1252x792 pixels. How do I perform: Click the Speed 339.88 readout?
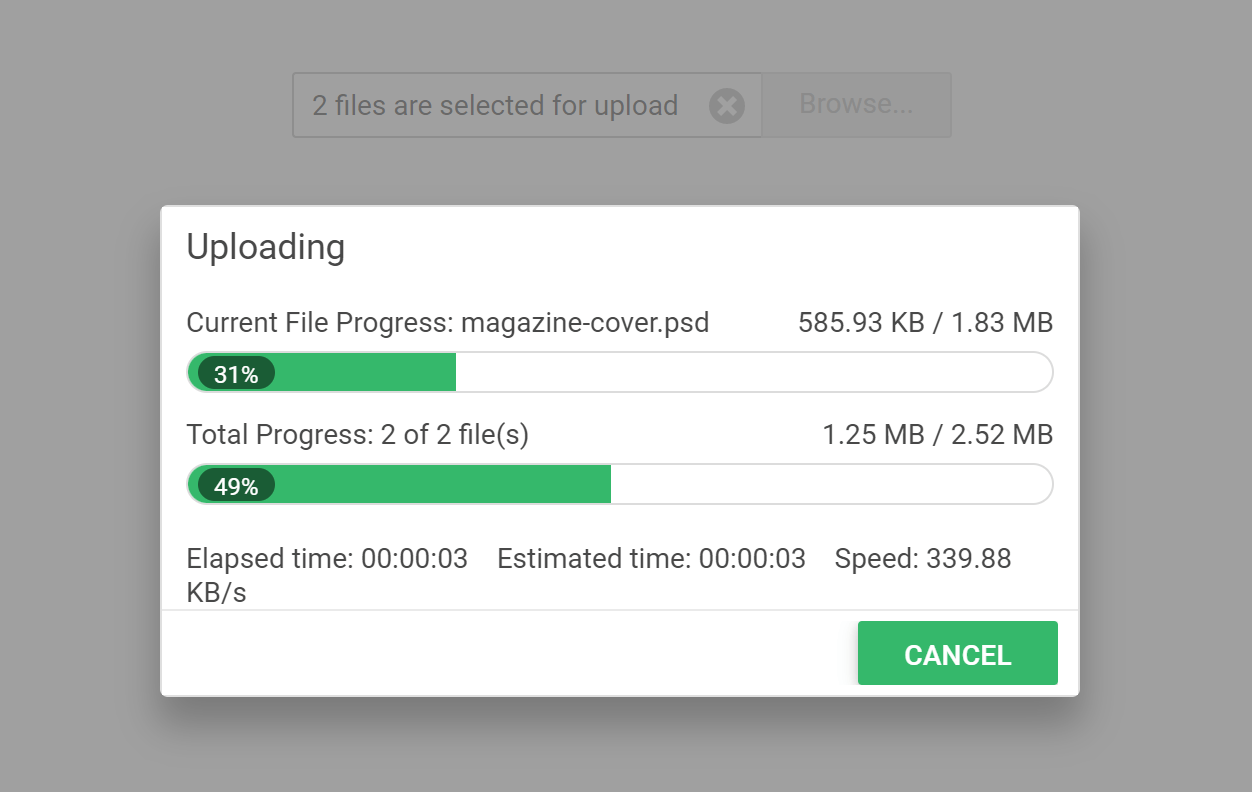(922, 559)
